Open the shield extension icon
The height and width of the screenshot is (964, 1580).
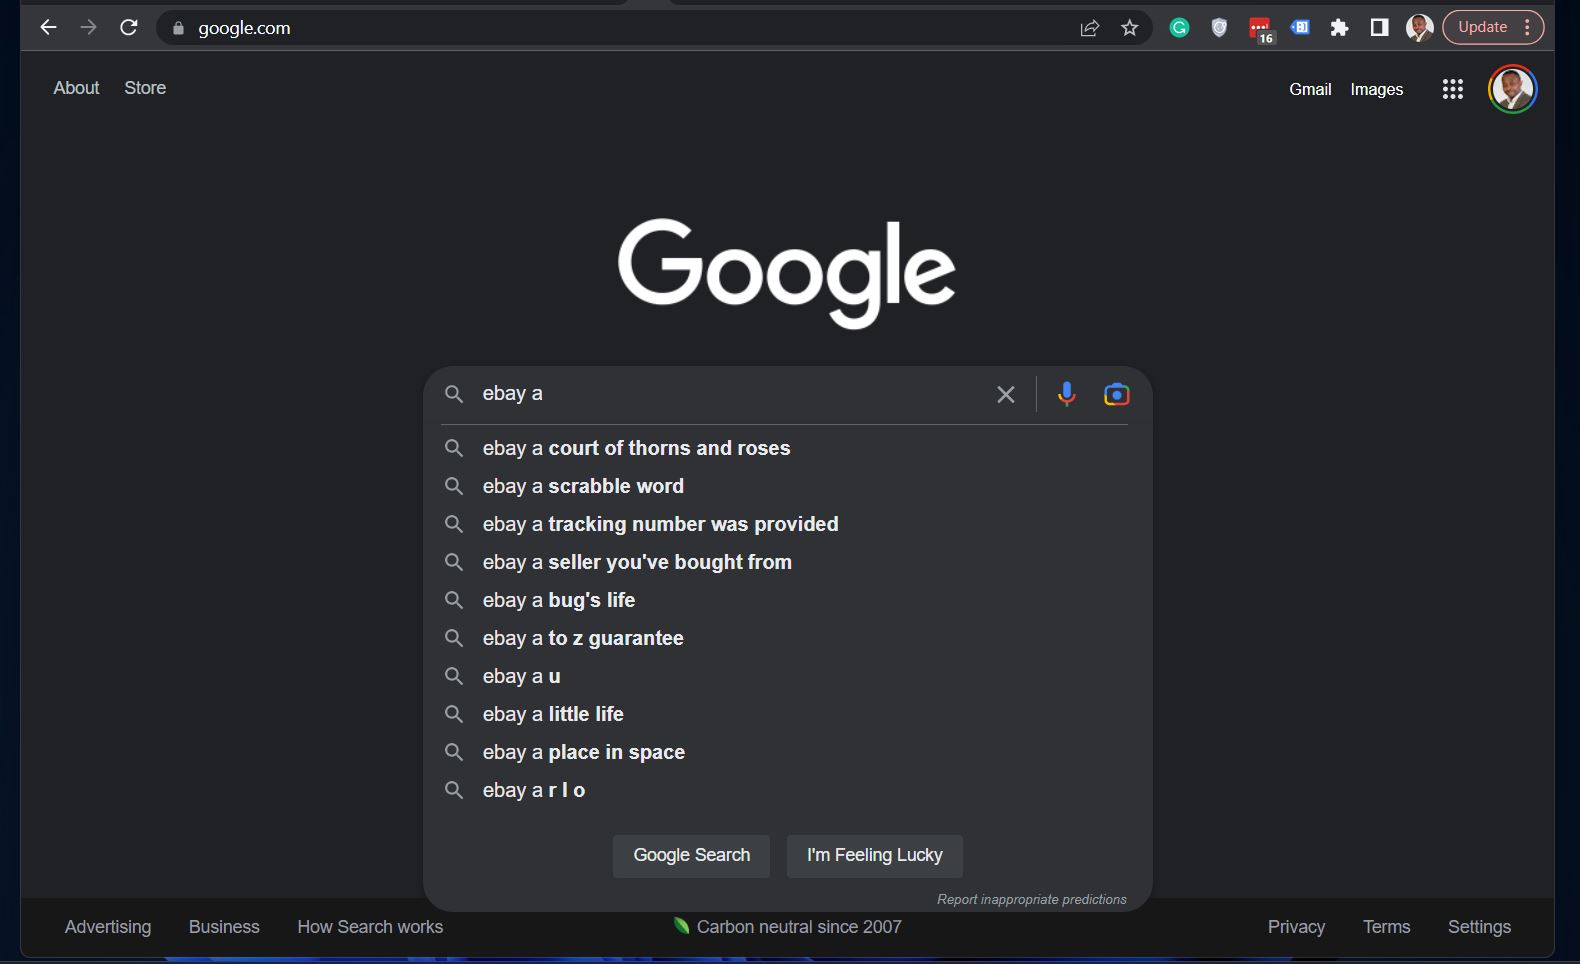(1219, 28)
